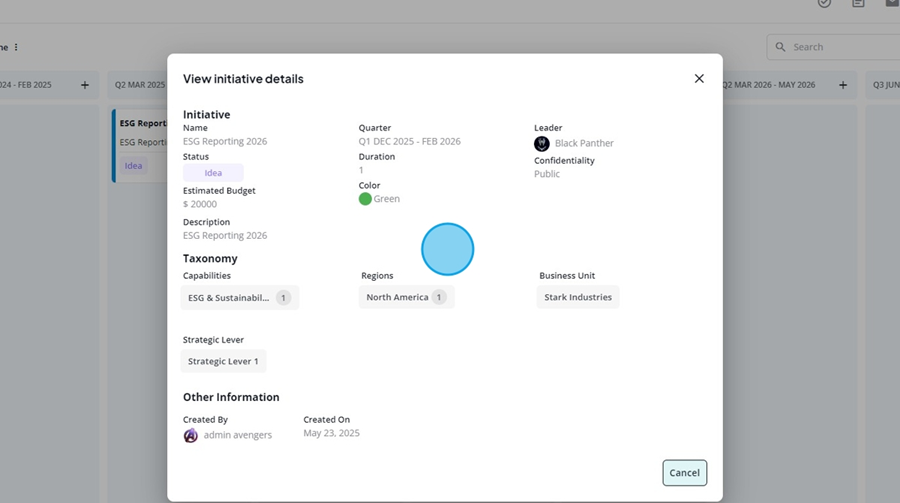Add initiative in FEB 2025 quarter column
The image size is (900, 503).
click(84, 85)
